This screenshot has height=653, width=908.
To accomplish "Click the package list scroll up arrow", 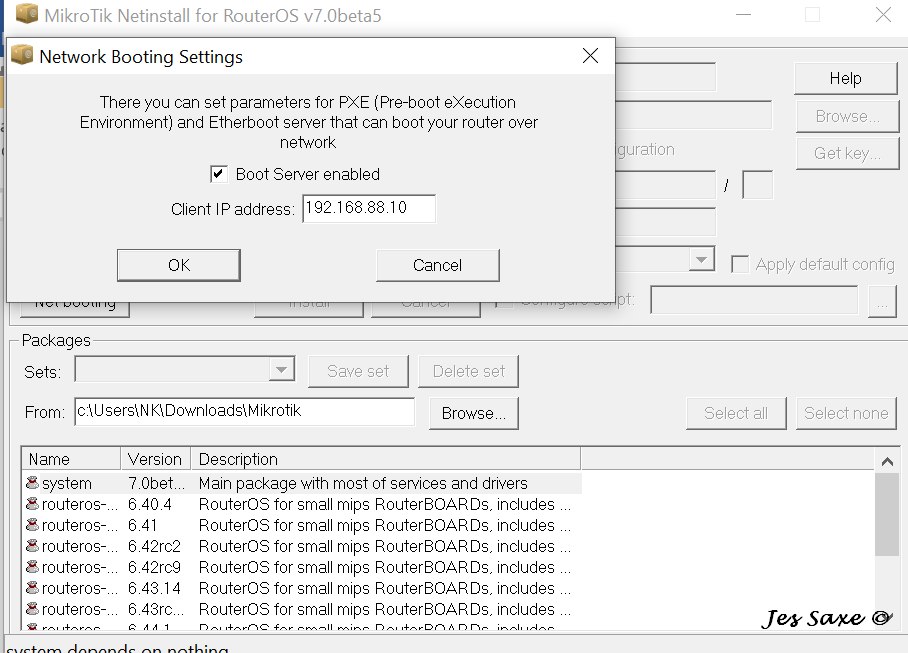I will [x=887, y=461].
